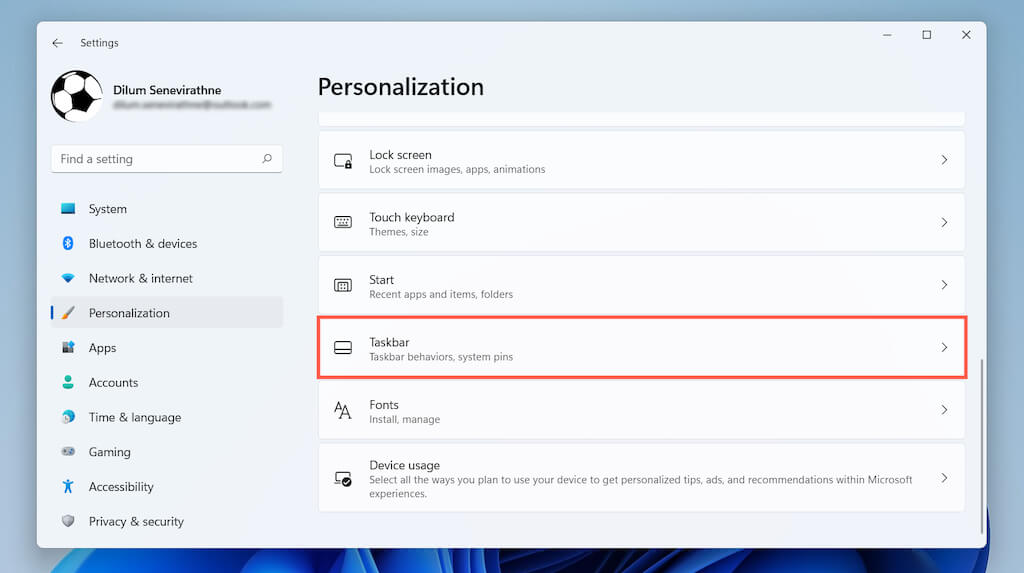
Task: Click the Start menu icon
Action: (x=343, y=285)
